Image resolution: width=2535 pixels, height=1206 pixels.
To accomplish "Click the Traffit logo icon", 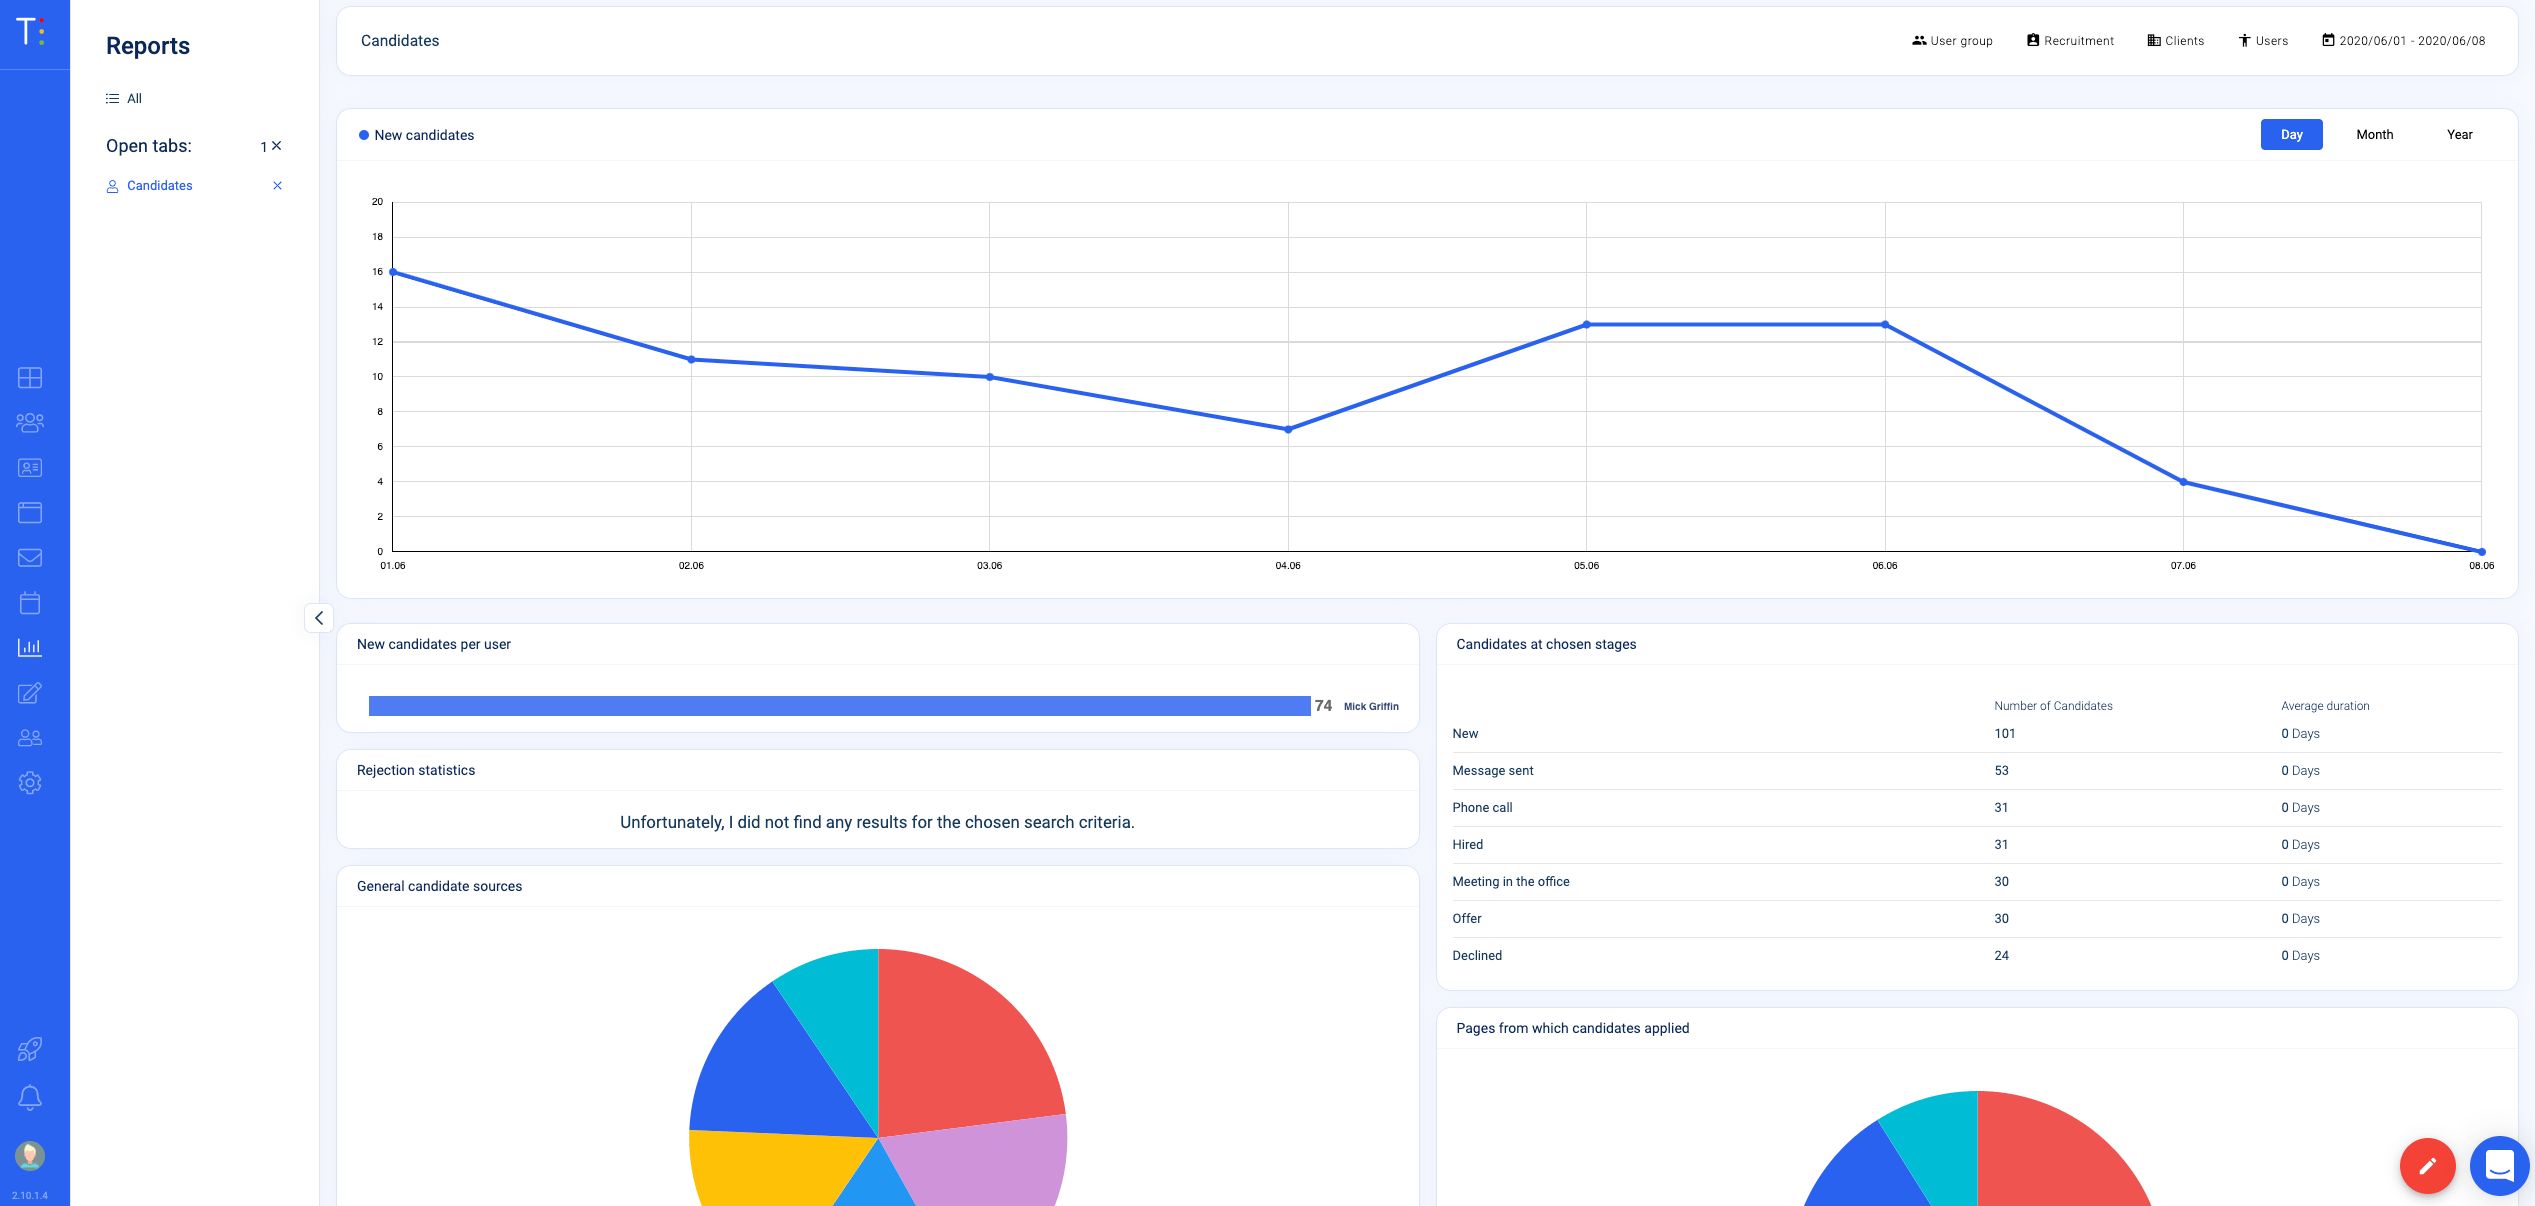I will (31, 31).
